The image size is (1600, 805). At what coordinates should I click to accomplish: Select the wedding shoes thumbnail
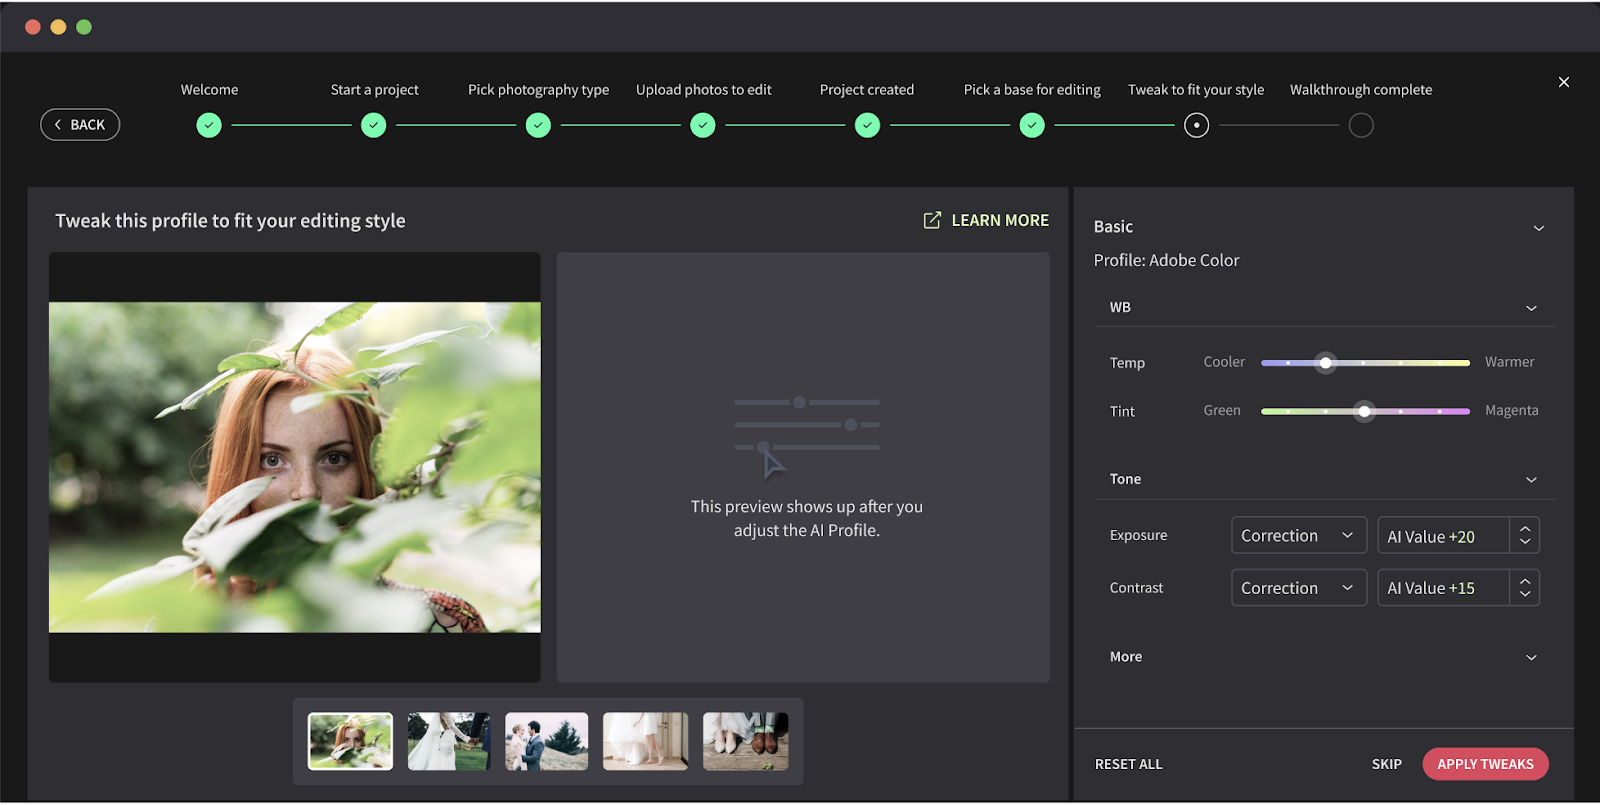pyautogui.click(x=746, y=741)
